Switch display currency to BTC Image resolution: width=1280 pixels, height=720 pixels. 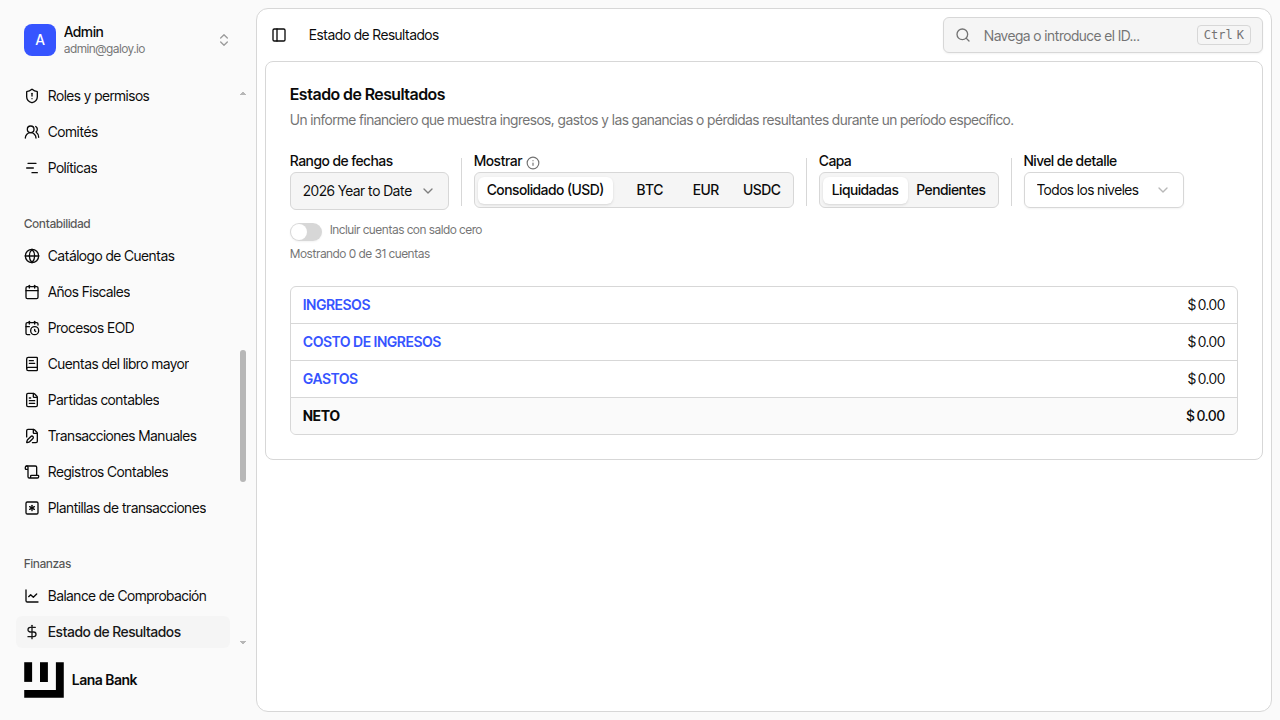(650, 190)
